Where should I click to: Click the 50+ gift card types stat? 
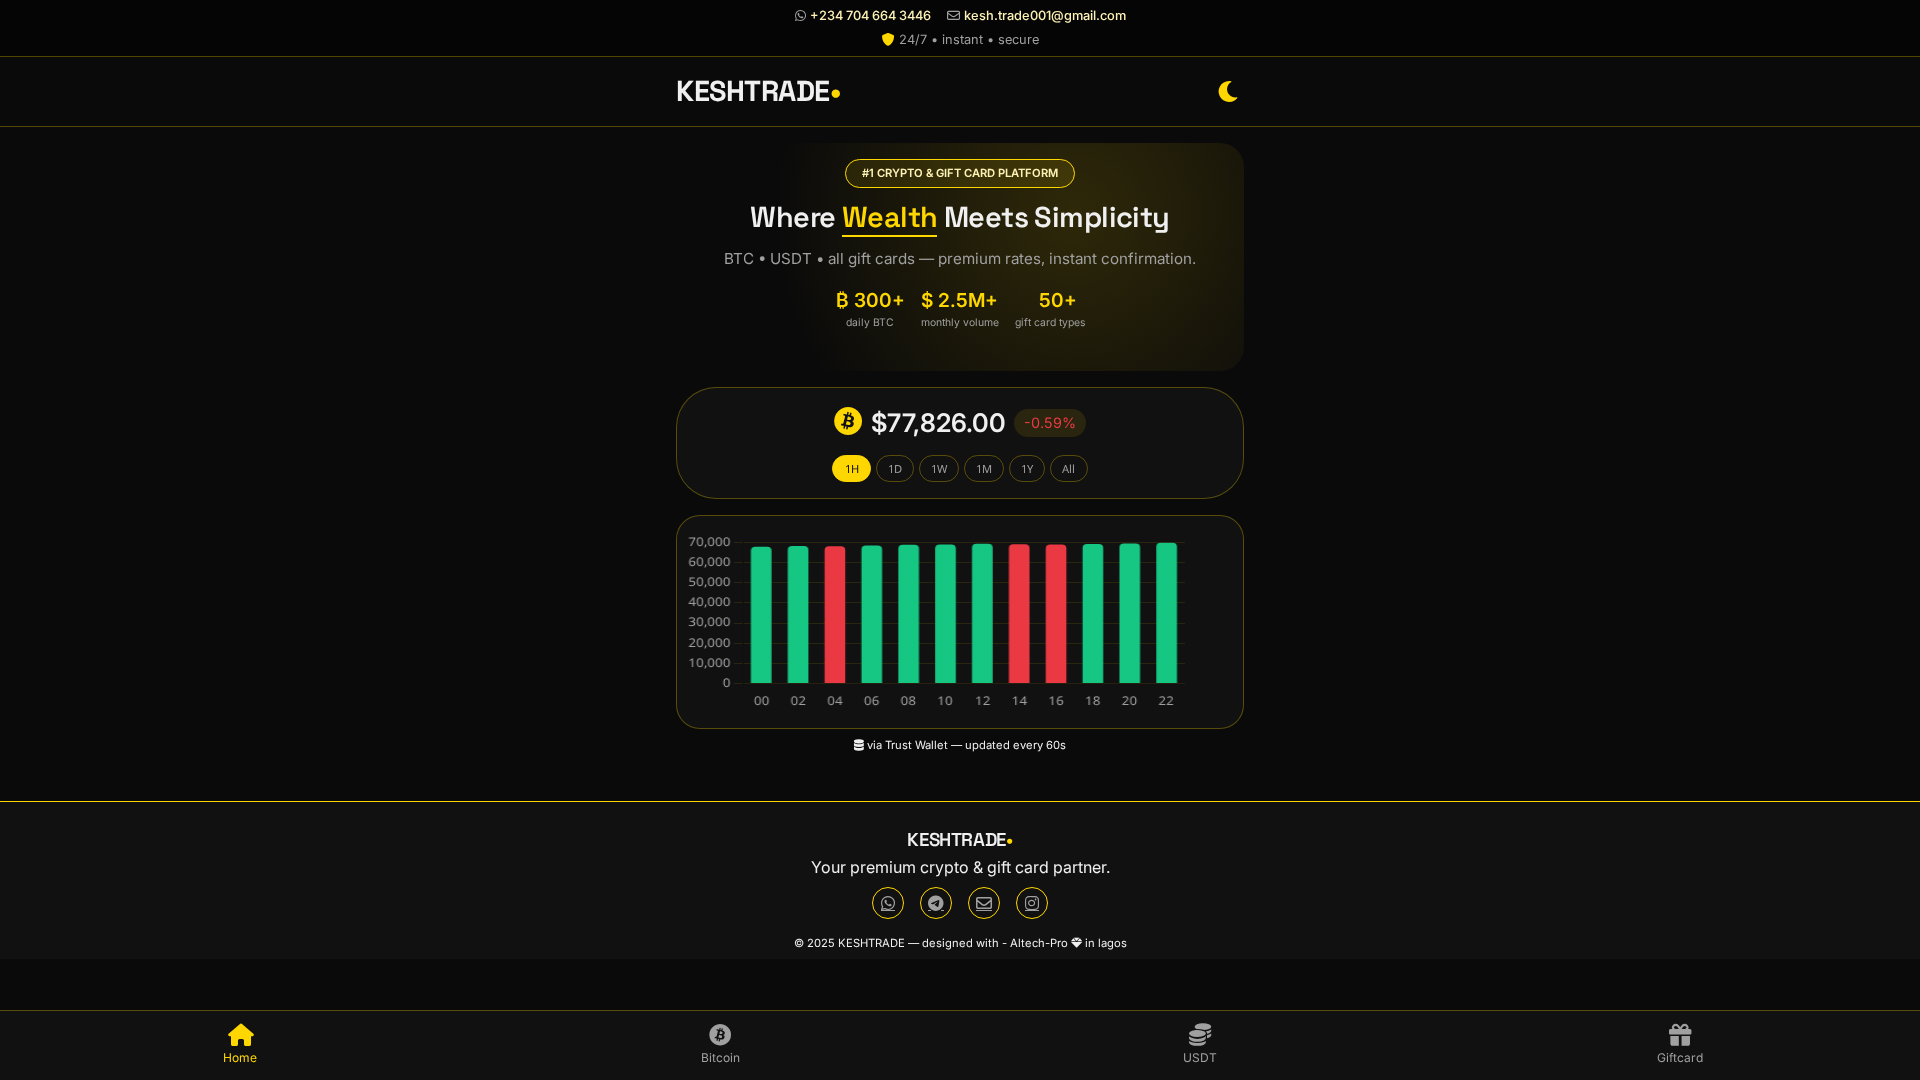pyautogui.click(x=1050, y=308)
